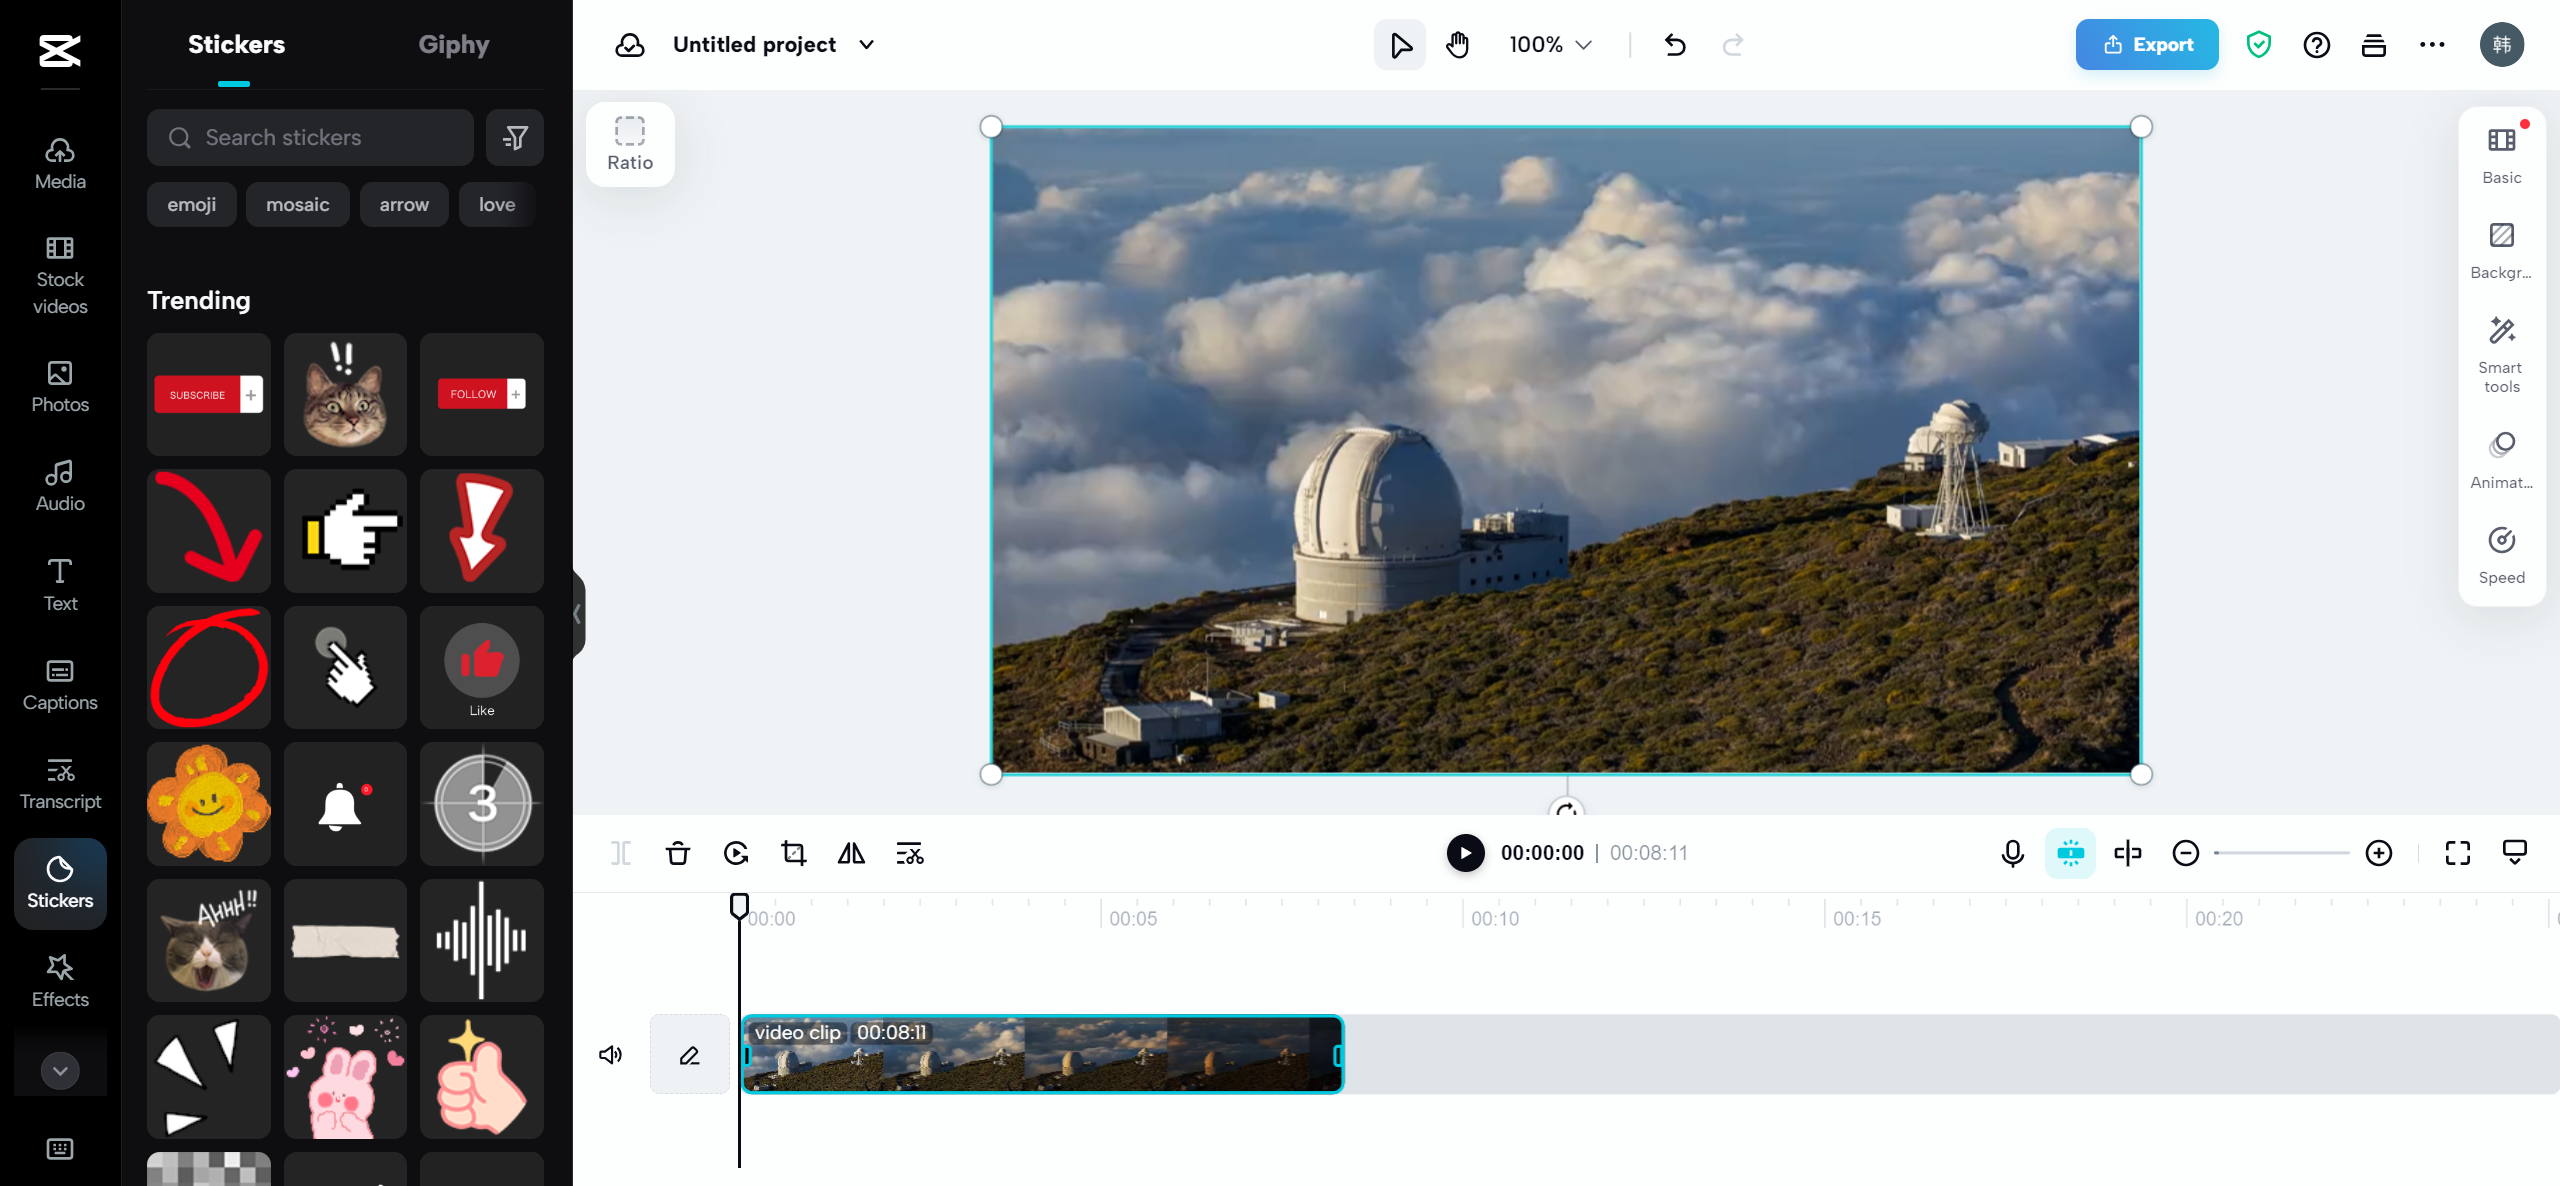The image size is (2560, 1186).
Task: Open the Effects panel icon
Action: (59, 979)
